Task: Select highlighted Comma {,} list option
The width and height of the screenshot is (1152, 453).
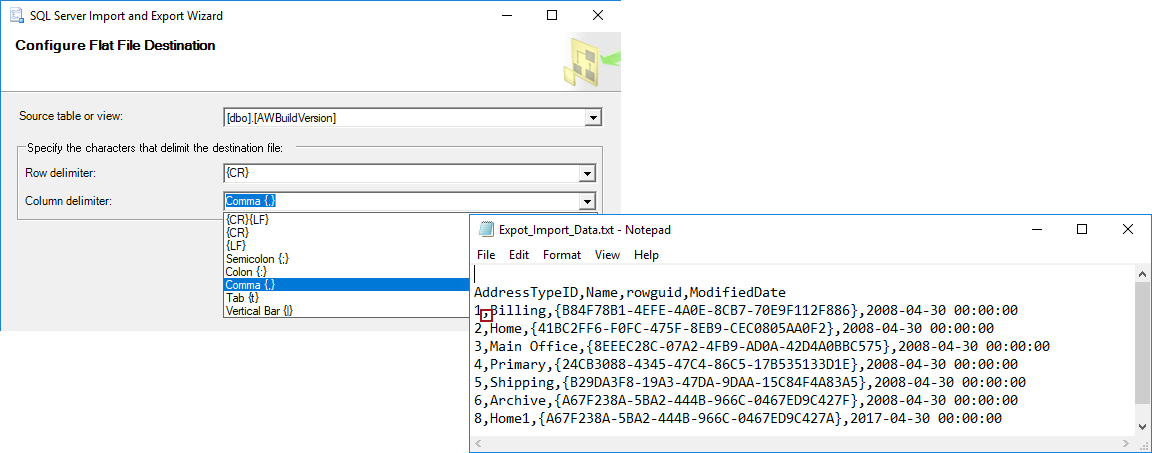Action: pos(346,284)
